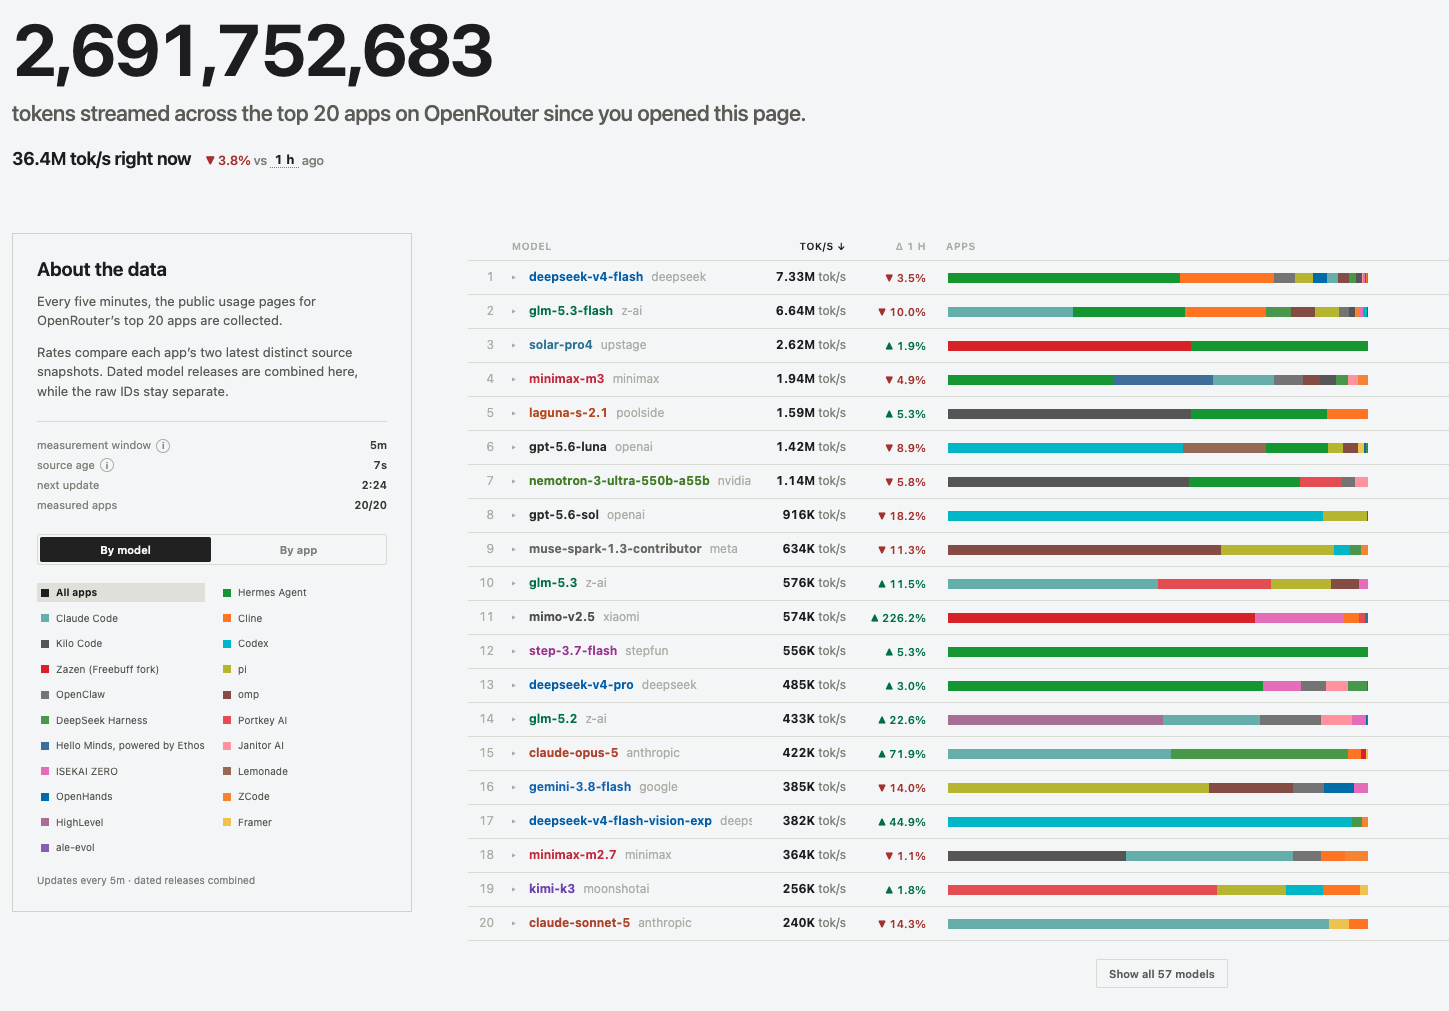
Task: Expand the glm-5.3-flash row
Action: coord(513,312)
